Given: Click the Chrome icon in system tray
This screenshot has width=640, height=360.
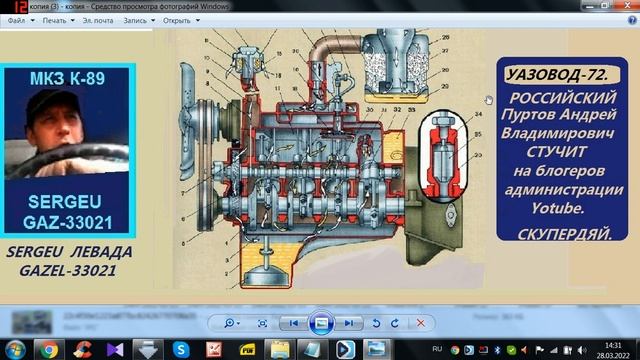Looking at the screenshot, I should pyautogui.click(x=455, y=350).
